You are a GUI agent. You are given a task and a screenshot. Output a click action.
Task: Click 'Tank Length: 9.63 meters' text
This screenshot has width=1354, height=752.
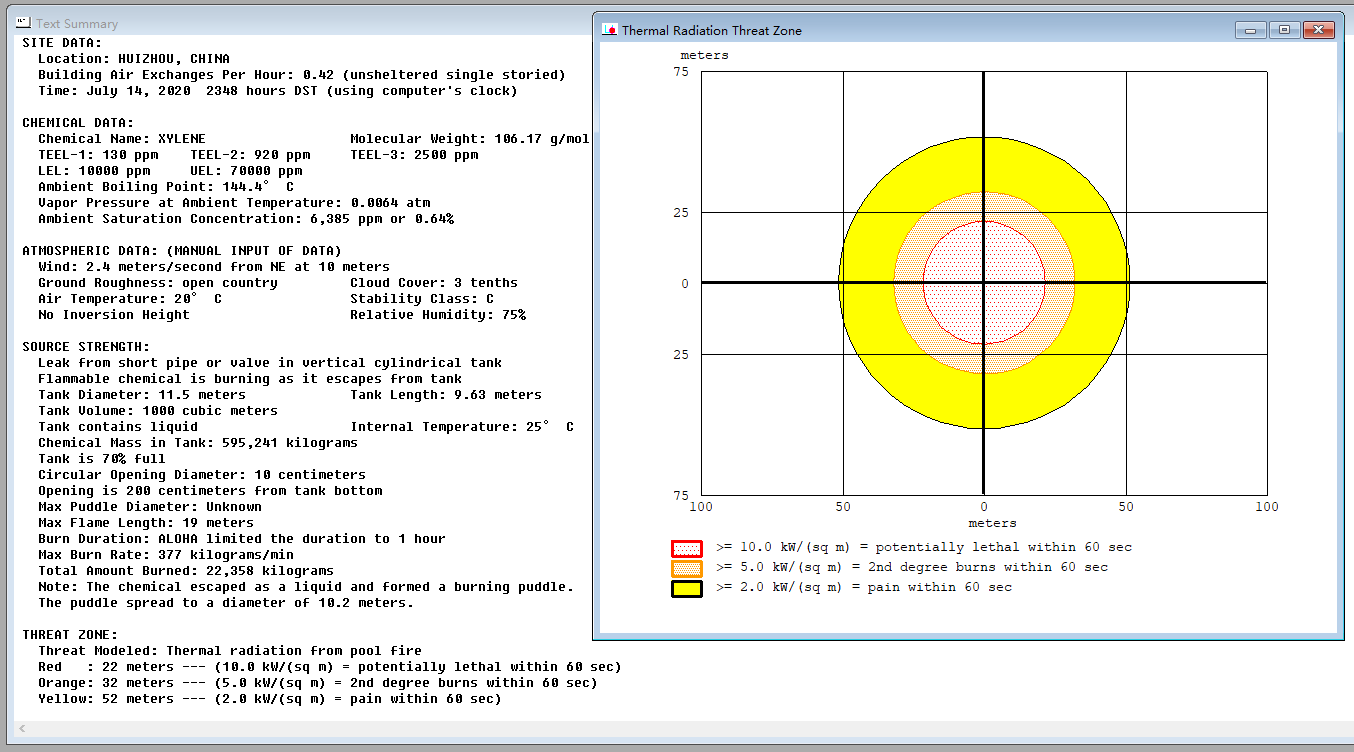point(446,395)
